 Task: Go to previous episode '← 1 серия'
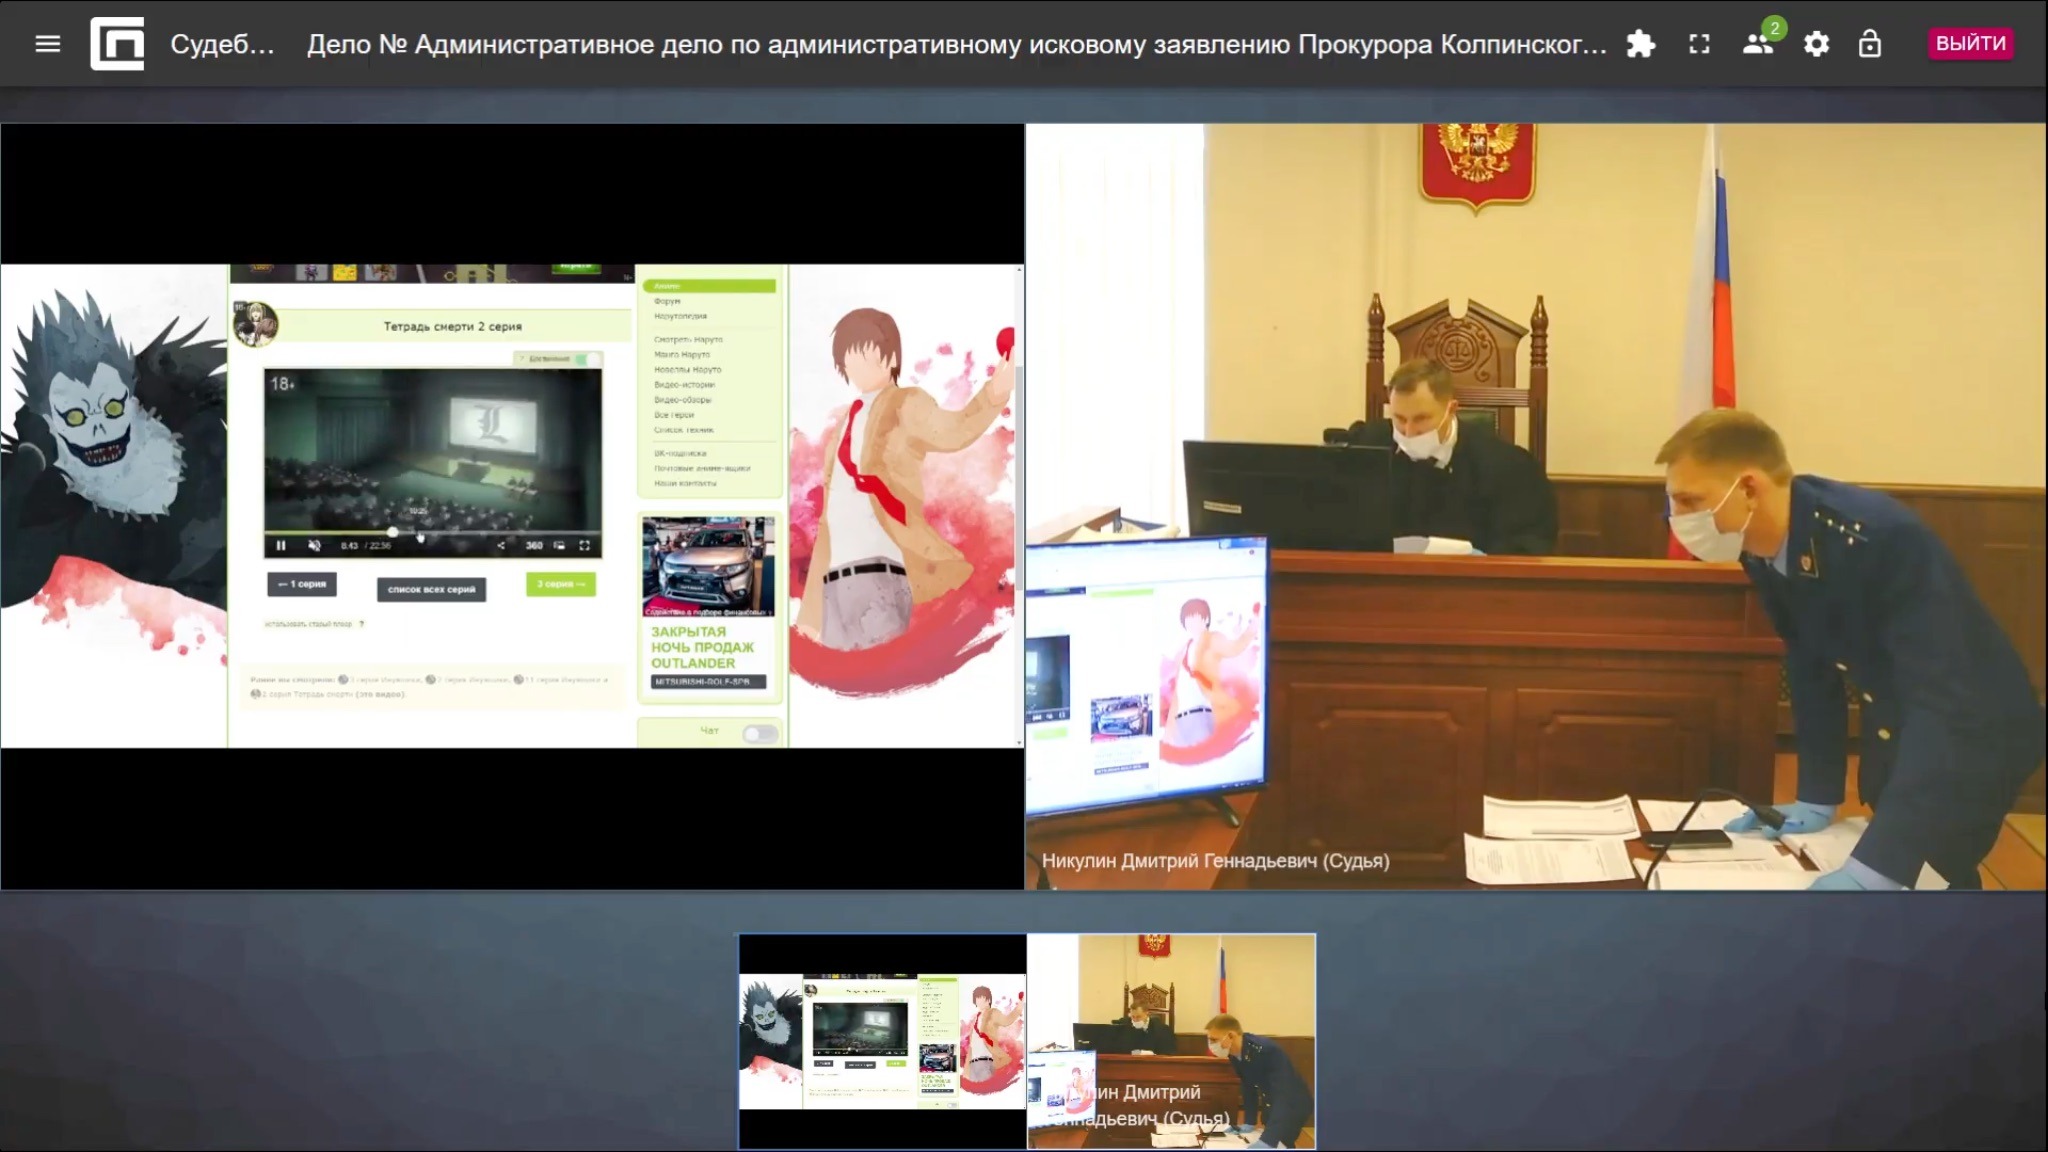click(x=302, y=584)
